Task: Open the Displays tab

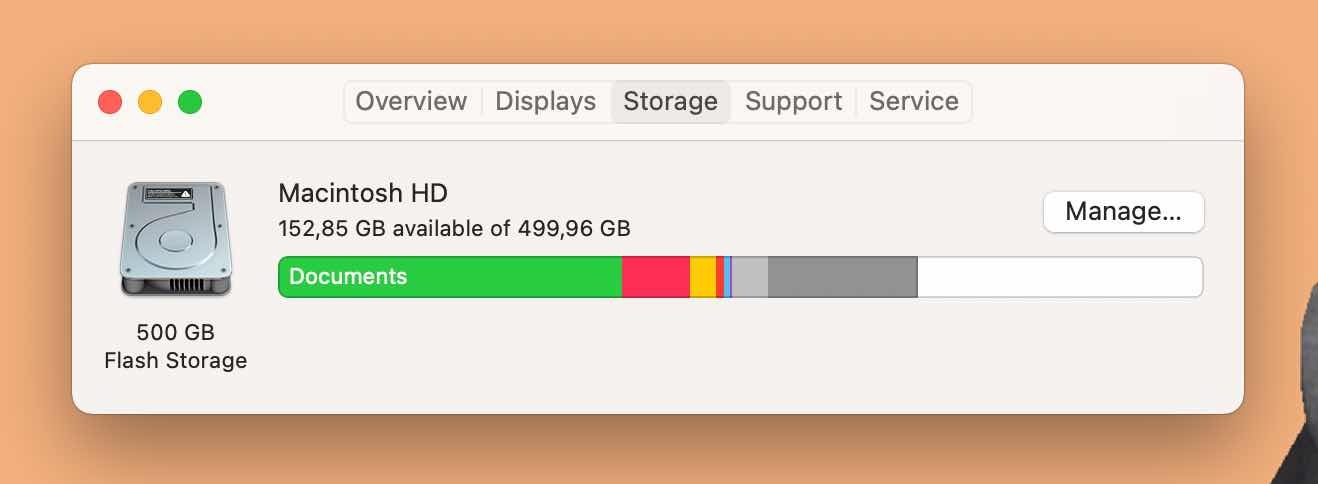Action: 545,102
